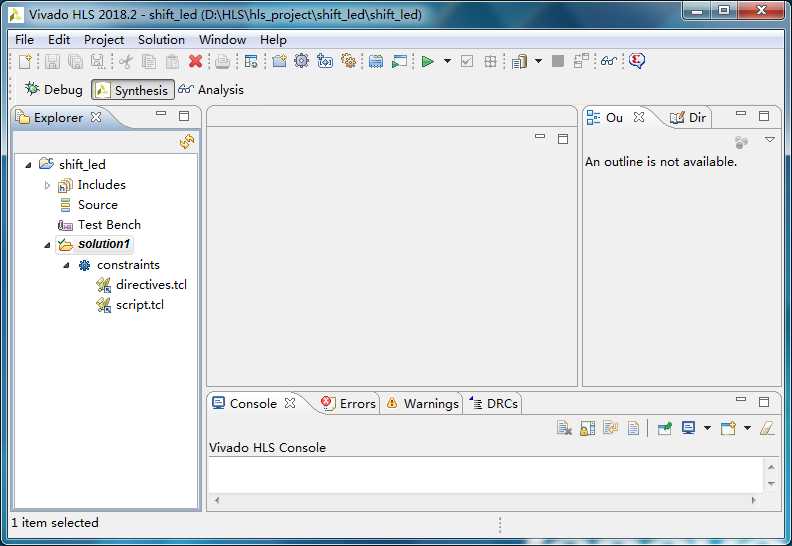Open Display Selected Console dropdown arrow
This screenshot has height=546, width=792.
click(x=707, y=428)
